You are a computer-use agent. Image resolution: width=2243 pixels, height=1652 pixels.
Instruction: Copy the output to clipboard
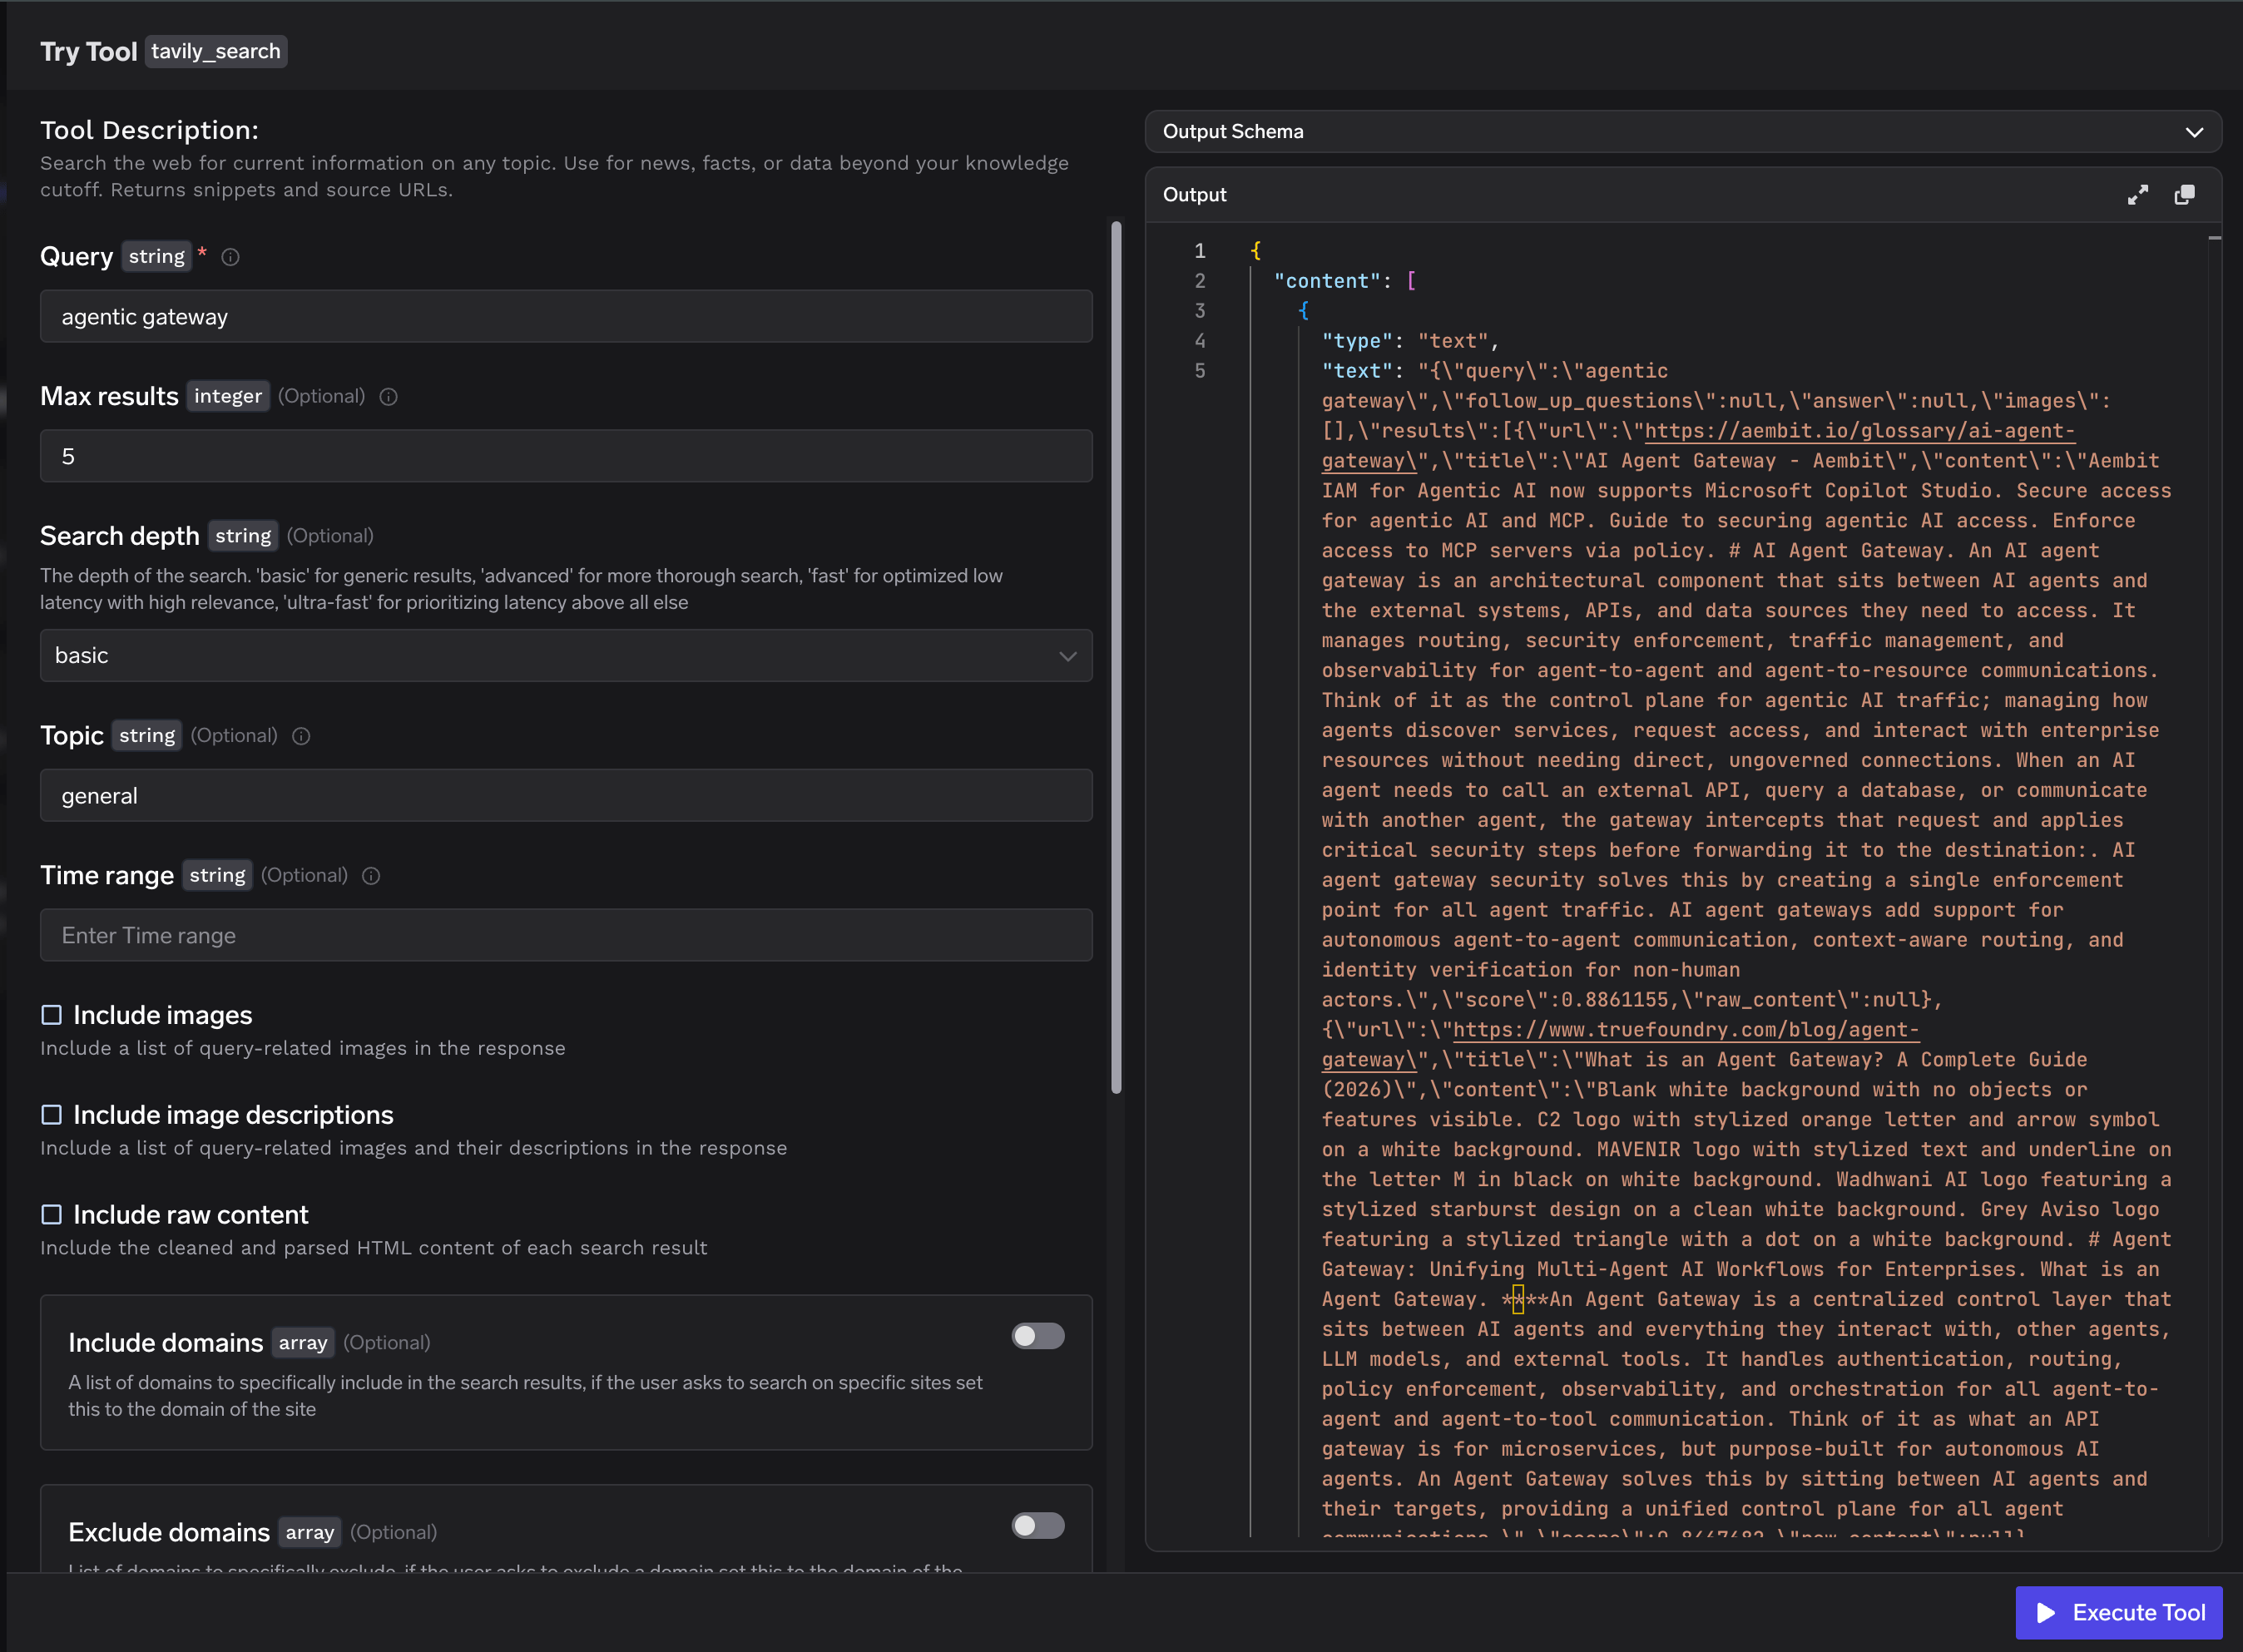coord(2185,195)
